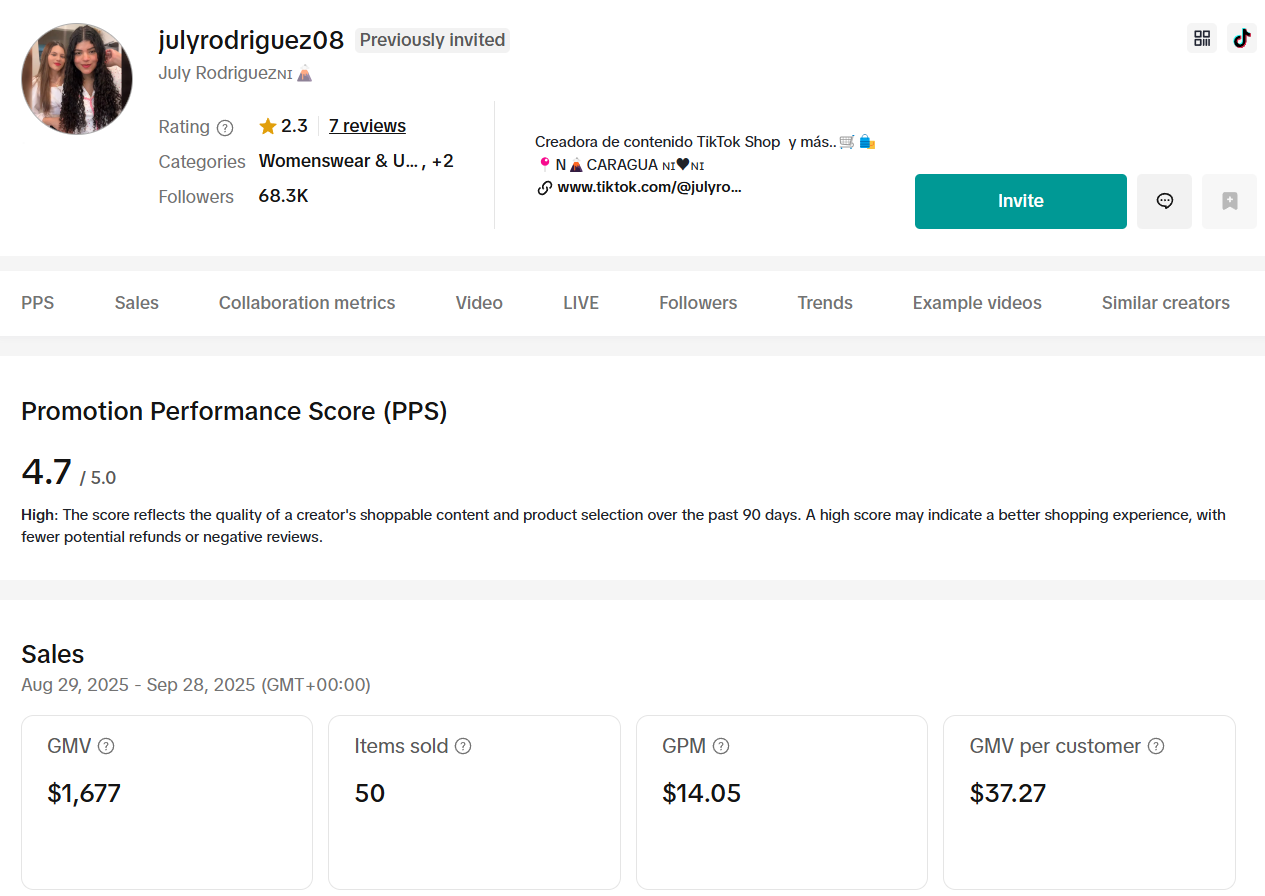Image resolution: width=1265 pixels, height=896 pixels.
Task: Open the 7 reviews link
Action: click(x=367, y=126)
